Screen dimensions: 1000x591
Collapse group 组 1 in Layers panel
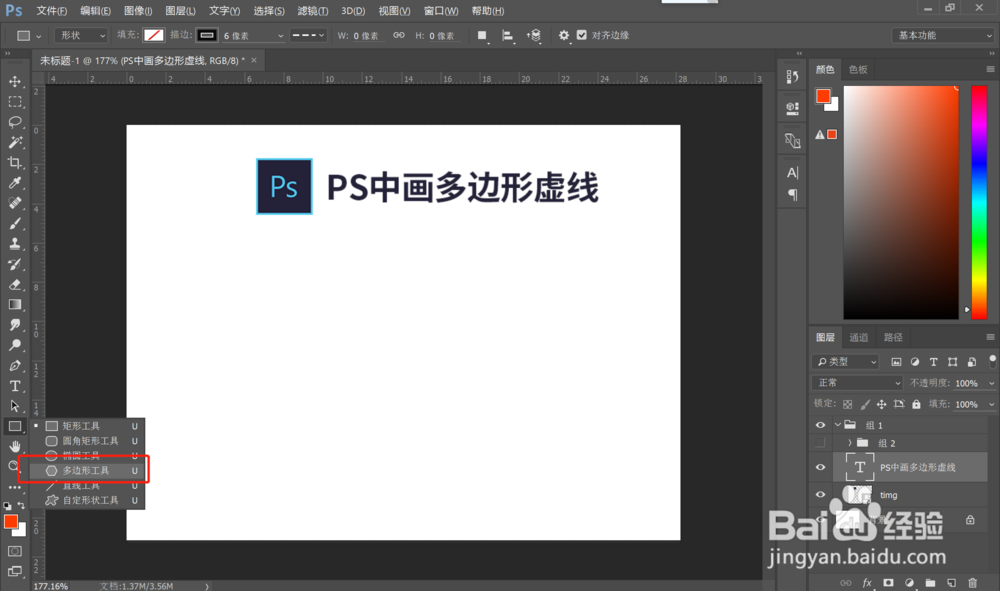click(x=838, y=424)
